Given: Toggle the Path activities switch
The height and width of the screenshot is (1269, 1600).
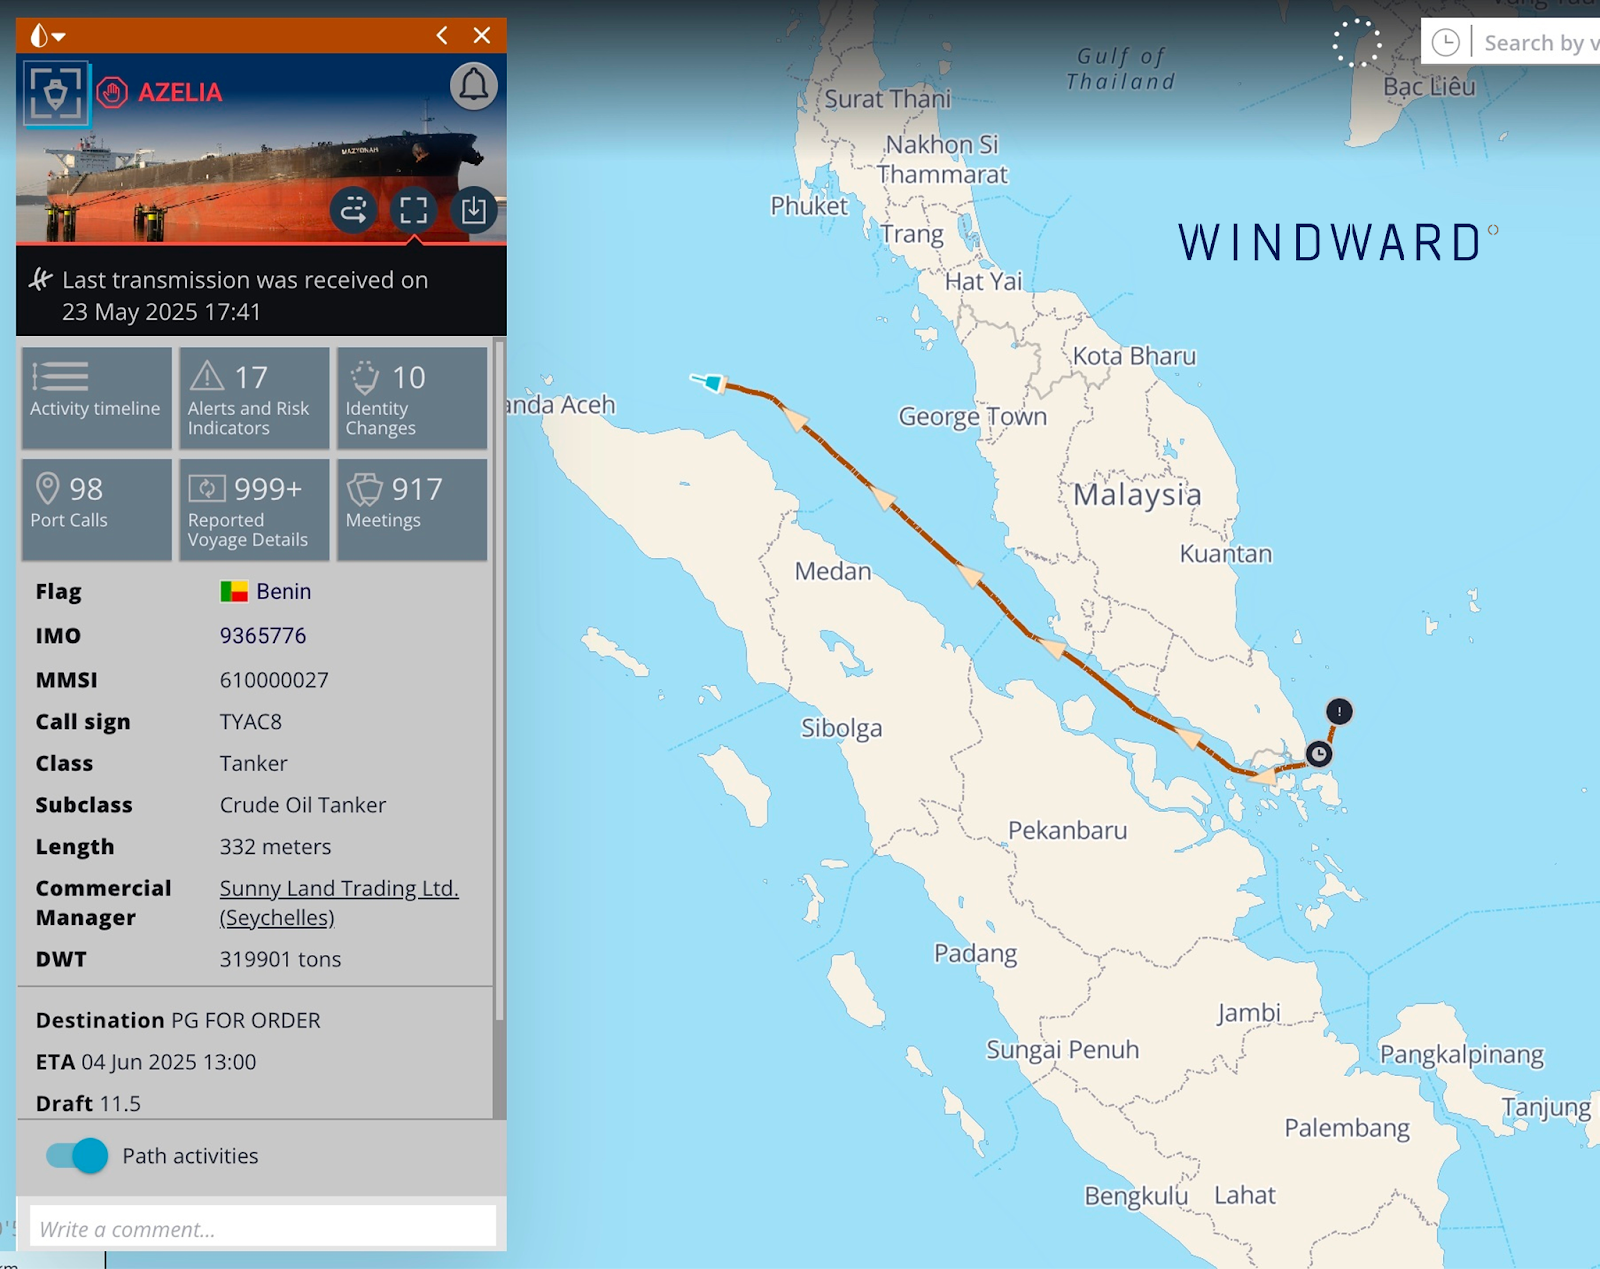Looking at the screenshot, I should (x=77, y=1156).
